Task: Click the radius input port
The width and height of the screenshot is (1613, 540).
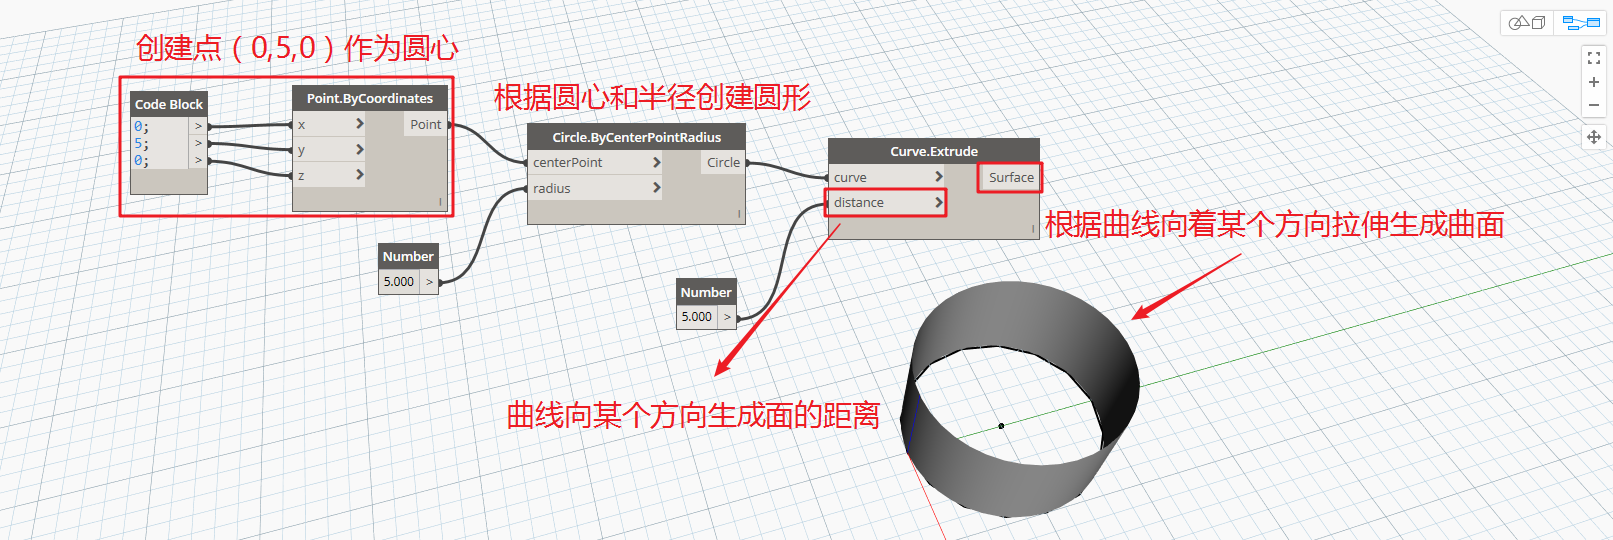Action: pos(595,188)
